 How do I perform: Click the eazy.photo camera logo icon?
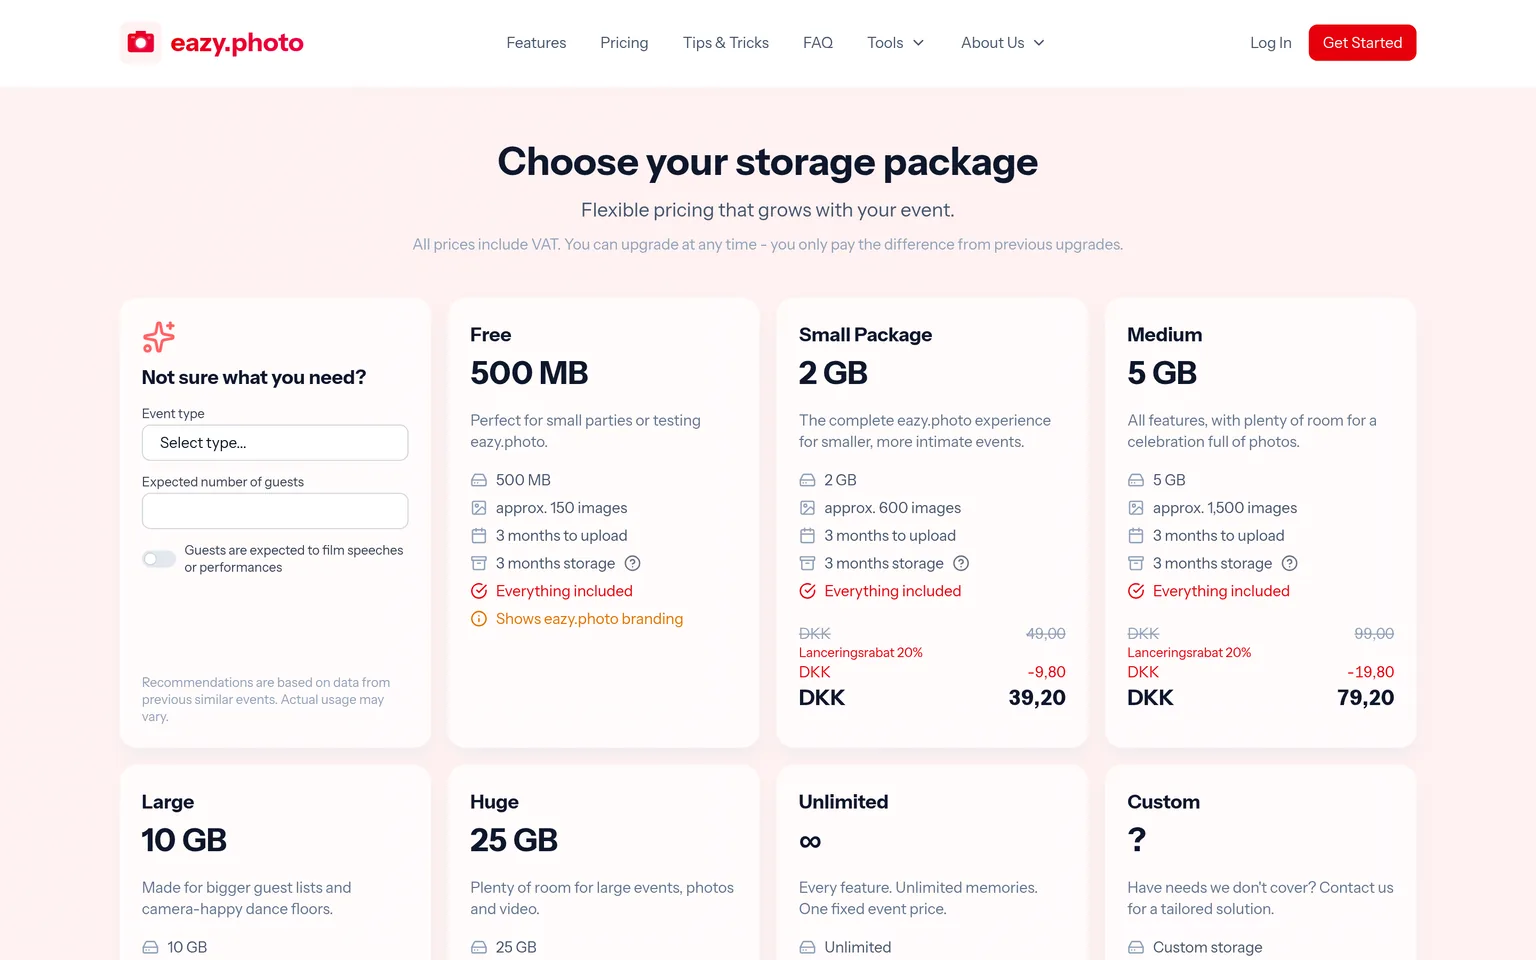(x=141, y=42)
